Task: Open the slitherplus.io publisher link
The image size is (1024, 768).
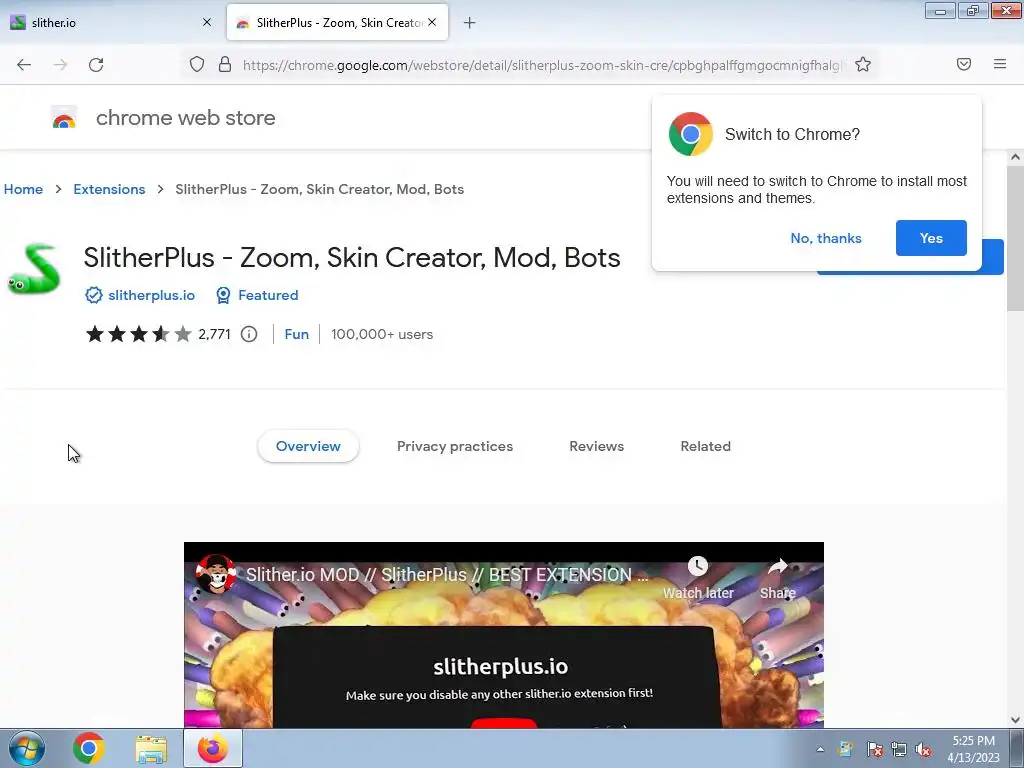Action: [152, 295]
